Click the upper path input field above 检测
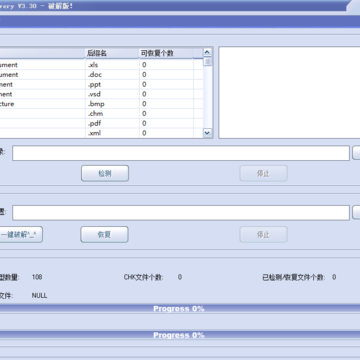 tap(181, 153)
